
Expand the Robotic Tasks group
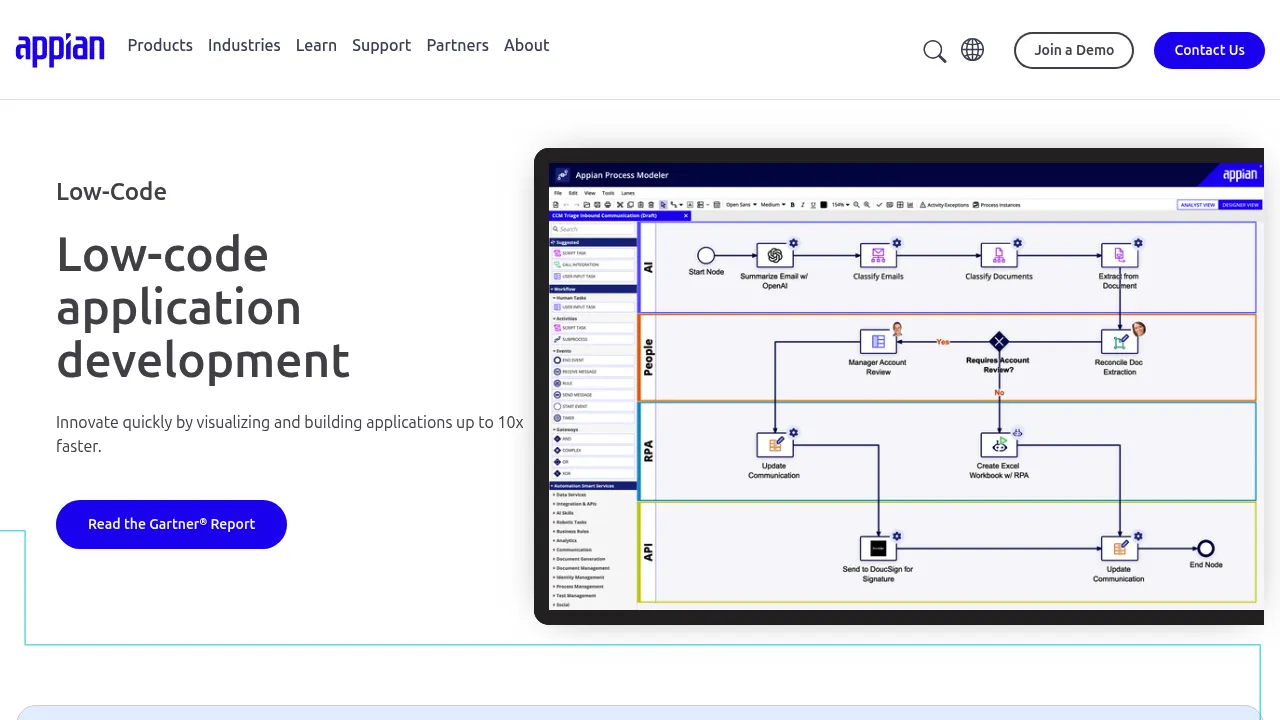click(x=570, y=522)
